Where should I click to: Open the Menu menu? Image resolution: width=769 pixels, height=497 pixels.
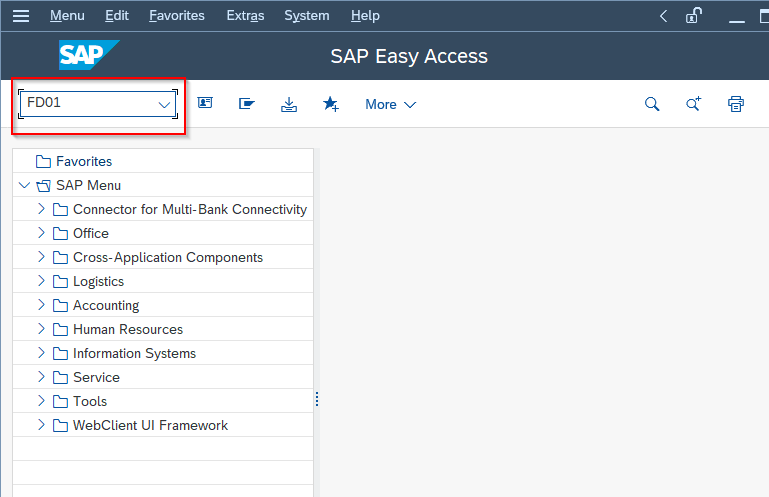pyautogui.click(x=67, y=16)
